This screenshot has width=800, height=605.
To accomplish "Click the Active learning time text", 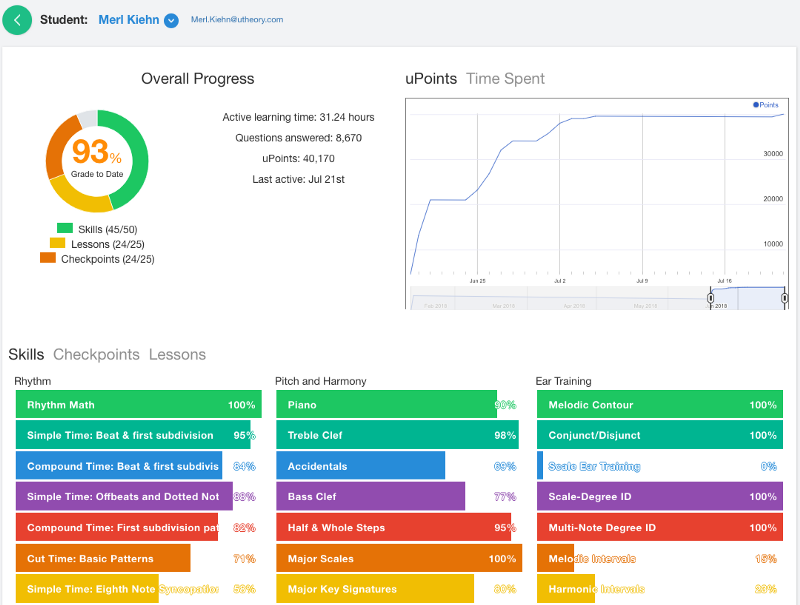I will pyautogui.click(x=298, y=117).
